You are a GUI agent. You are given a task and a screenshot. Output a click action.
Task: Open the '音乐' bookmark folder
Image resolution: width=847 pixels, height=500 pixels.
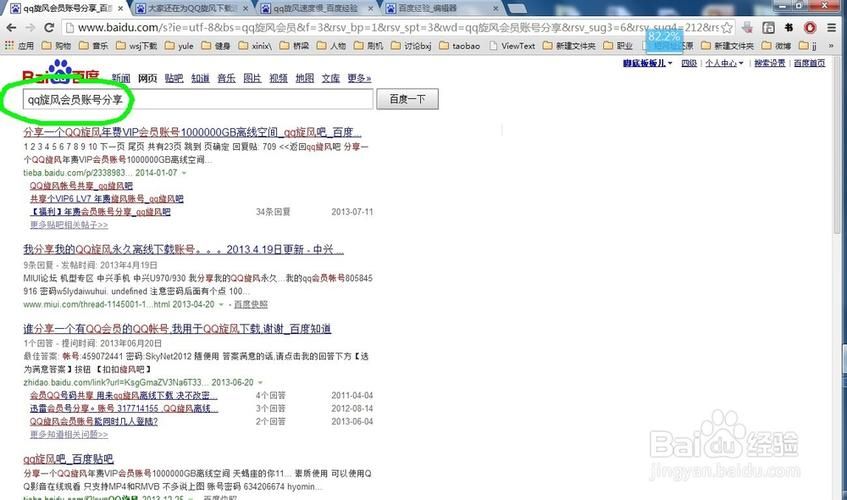coord(93,46)
